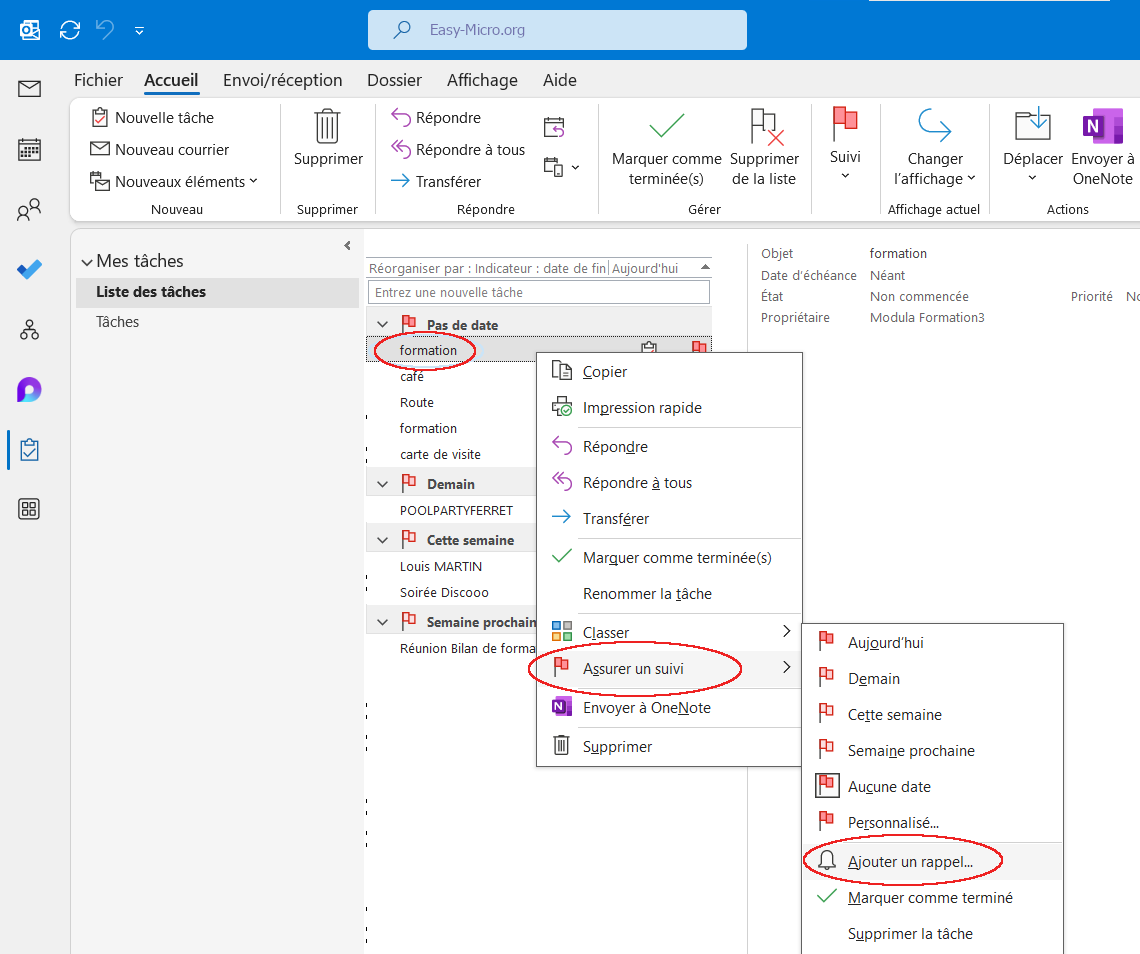Screen dimensions: 1140x954
Task: Switch to the Affichage tab
Action: pos(482,80)
